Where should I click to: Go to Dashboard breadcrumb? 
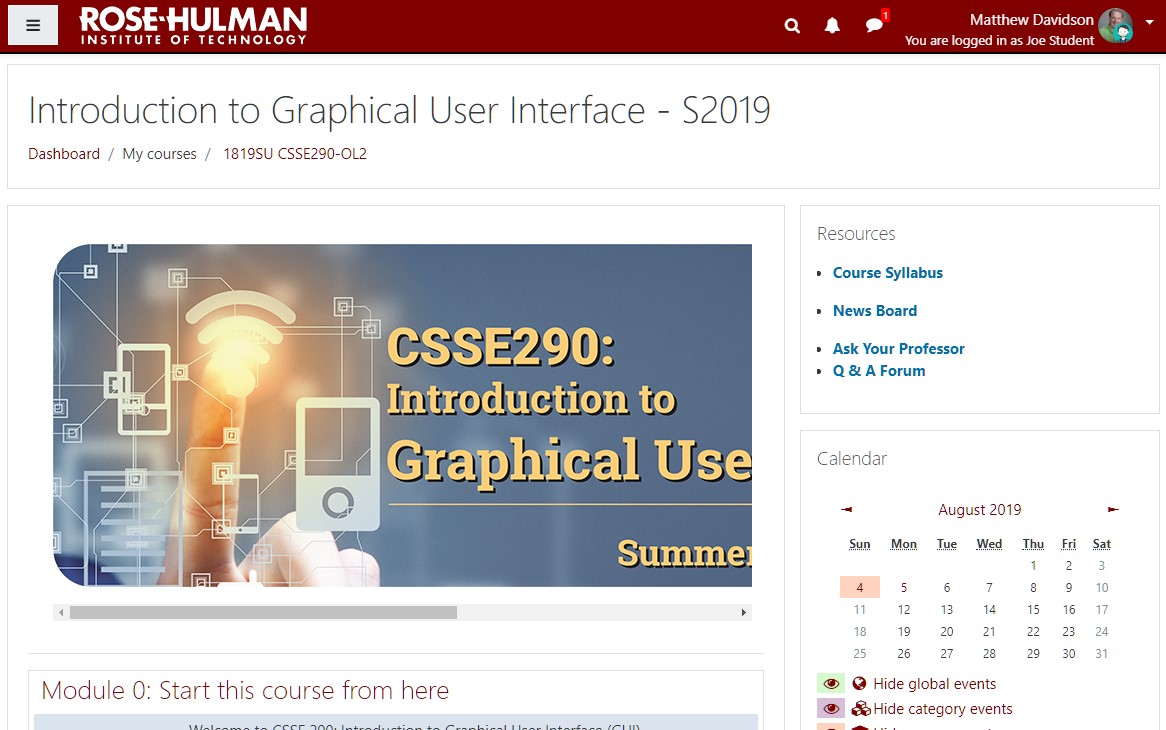(x=64, y=154)
